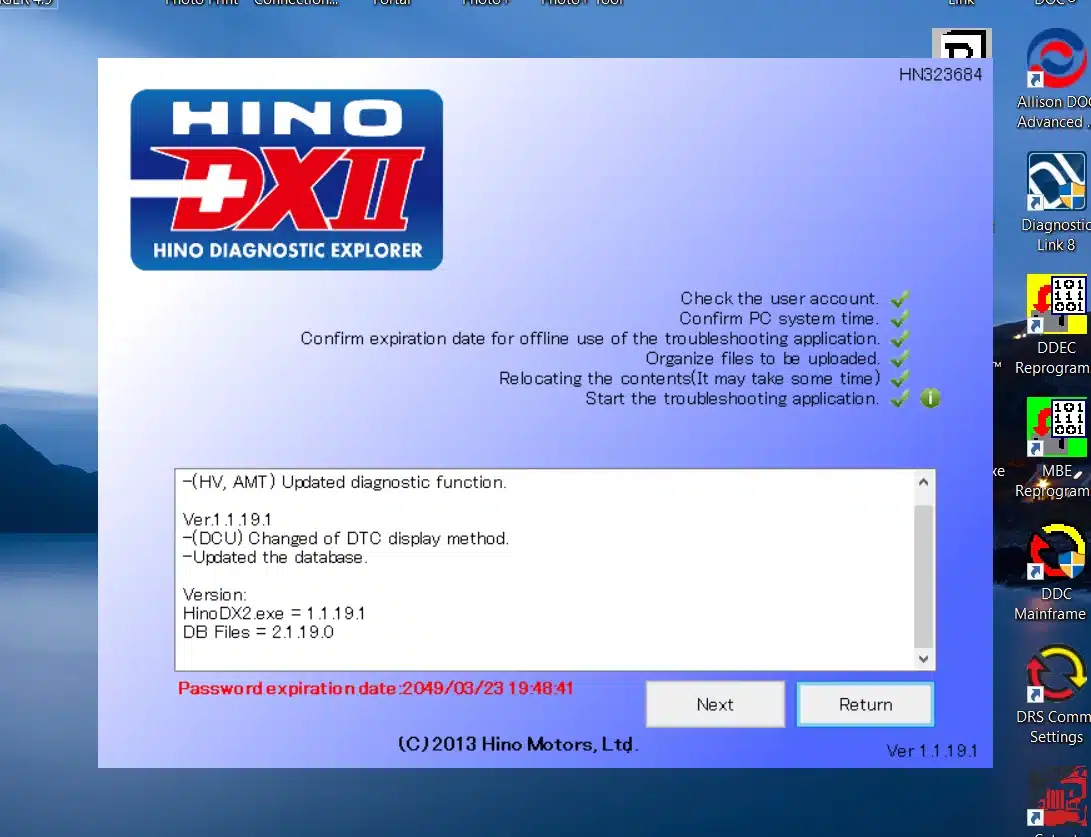This screenshot has height=837, width=1091.
Task: Launch the Diagnostic Link 8 shortcut
Action: pos(1056,182)
